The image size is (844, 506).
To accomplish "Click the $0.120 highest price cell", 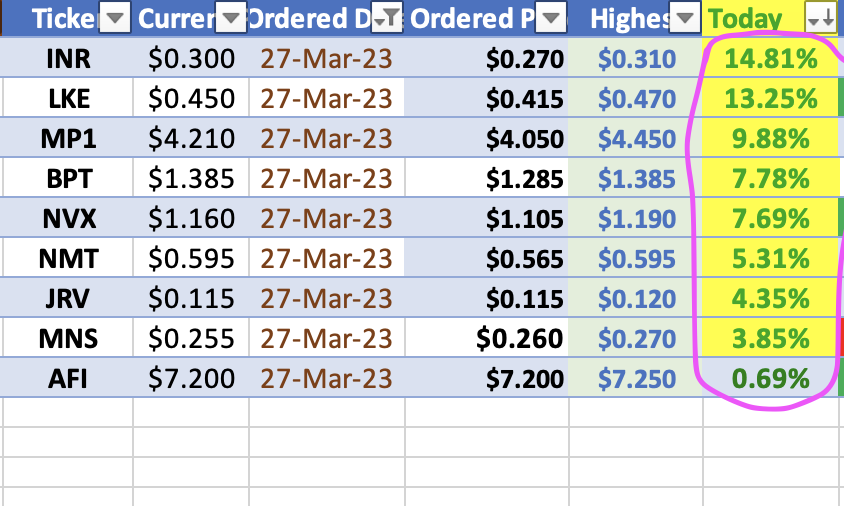I will [636, 298].
